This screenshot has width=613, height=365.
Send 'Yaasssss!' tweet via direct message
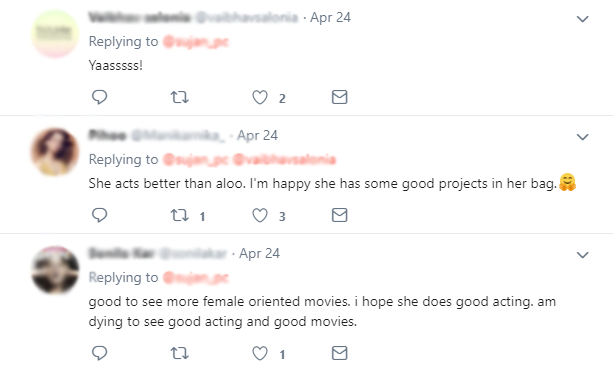click(x=339, y=97)
